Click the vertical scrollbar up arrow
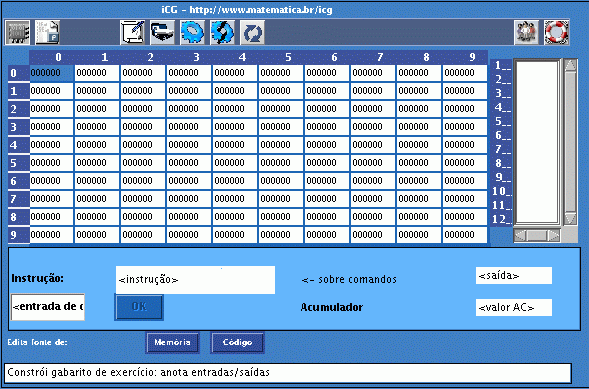The width and height of the screenshot is (589, 389). (570, 65)
